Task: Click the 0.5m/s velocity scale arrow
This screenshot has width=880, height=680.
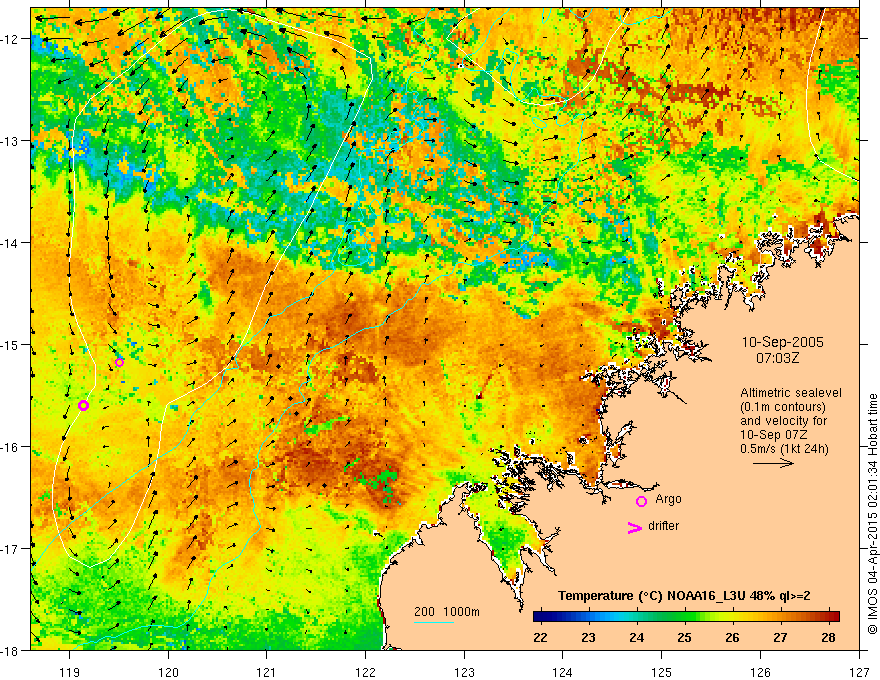Action: click(x=773, y=463)
